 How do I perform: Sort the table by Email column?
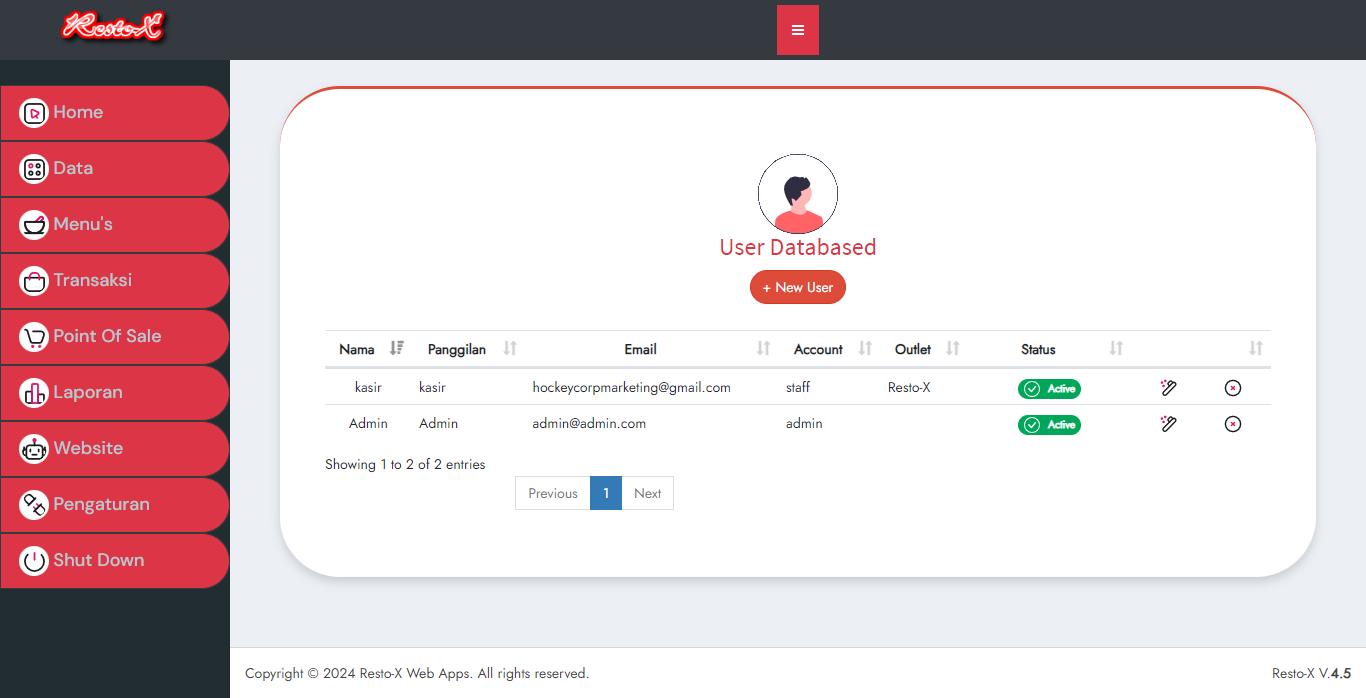coord(651,349)
